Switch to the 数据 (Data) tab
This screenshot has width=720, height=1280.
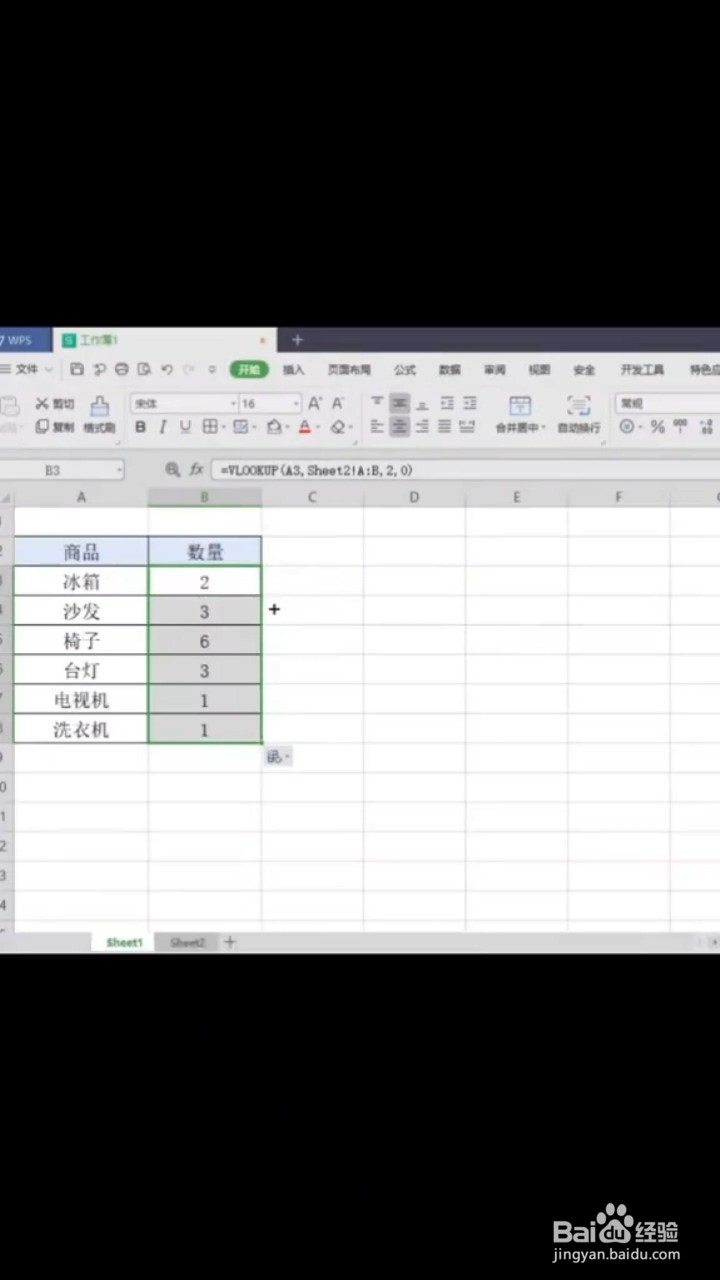[x=450, y=369]
